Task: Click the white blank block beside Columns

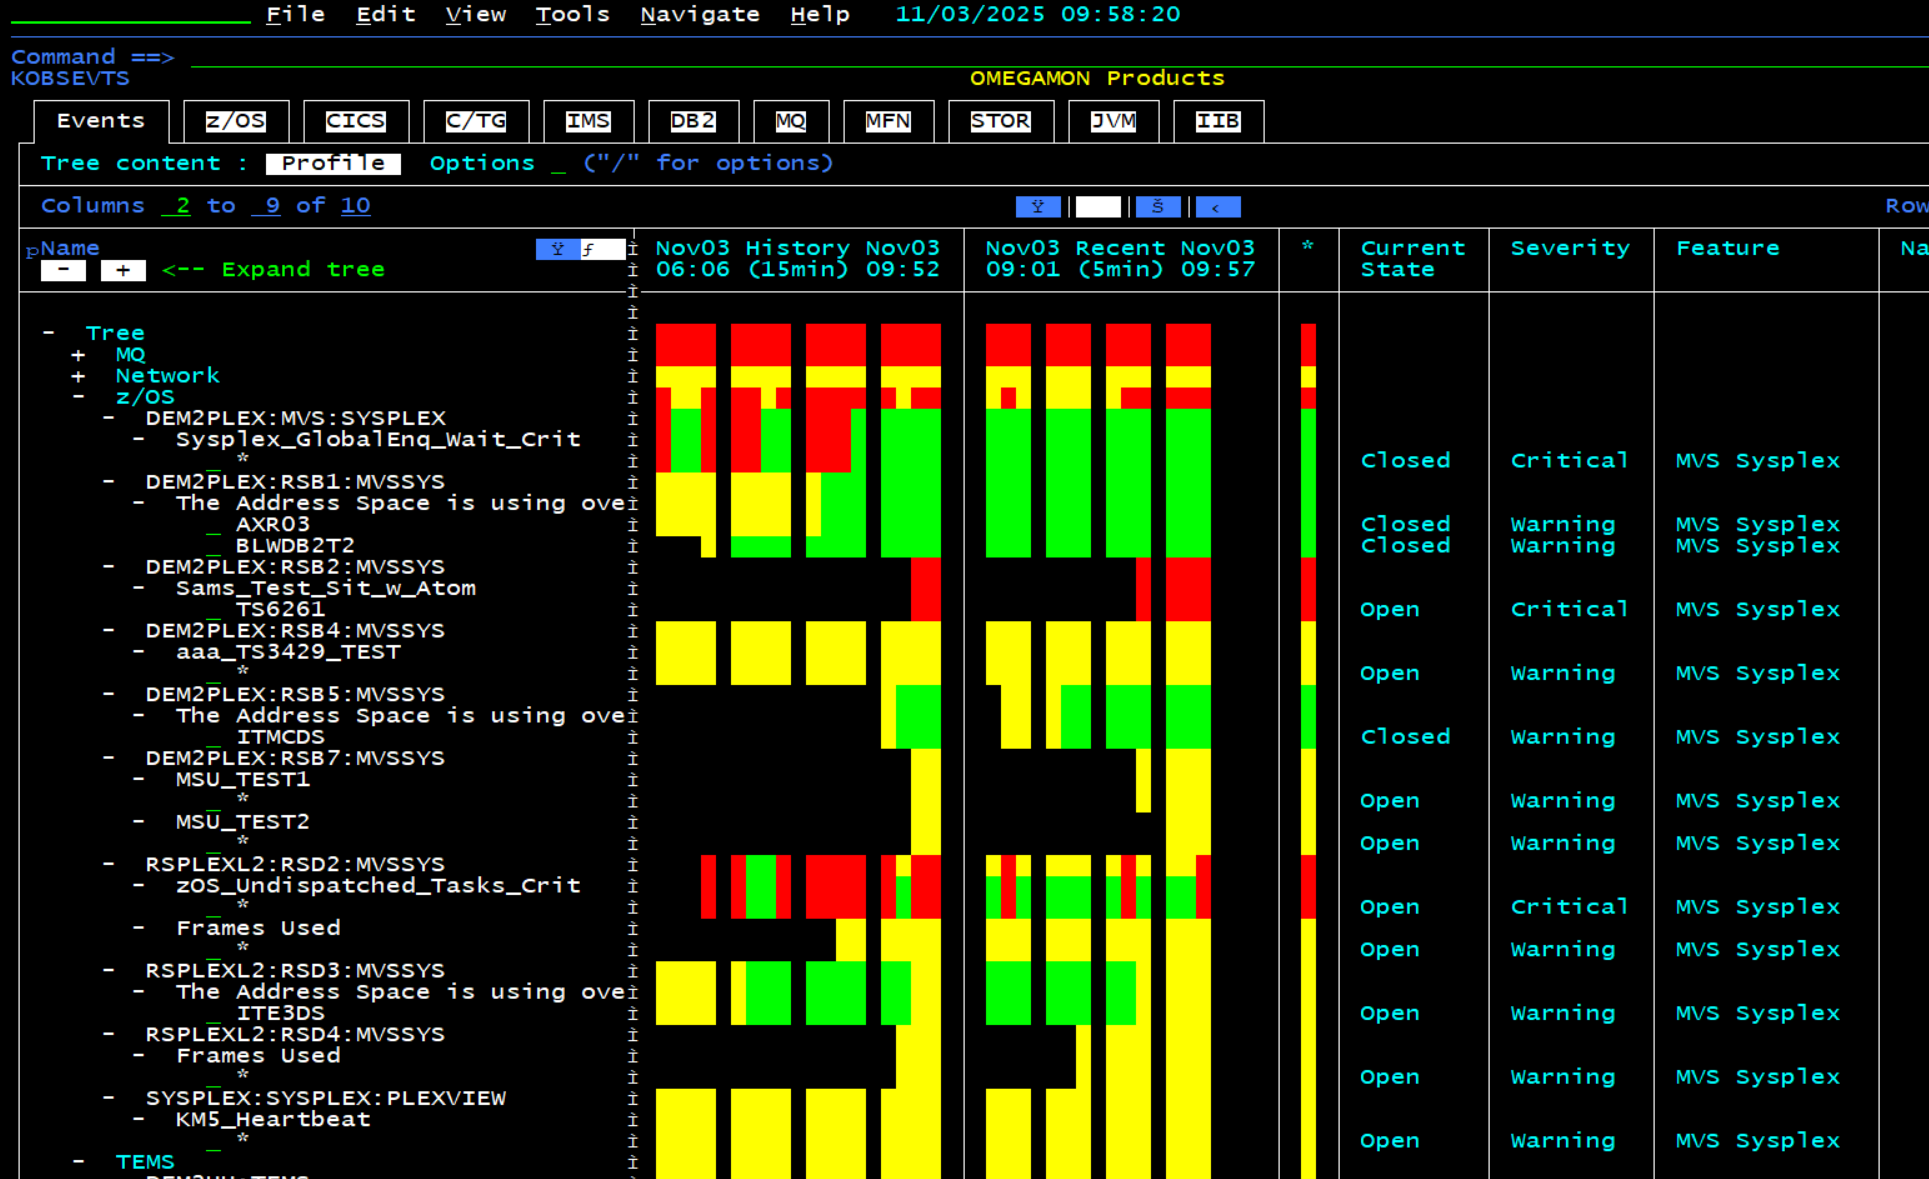Action: (x=1098, y=207)
